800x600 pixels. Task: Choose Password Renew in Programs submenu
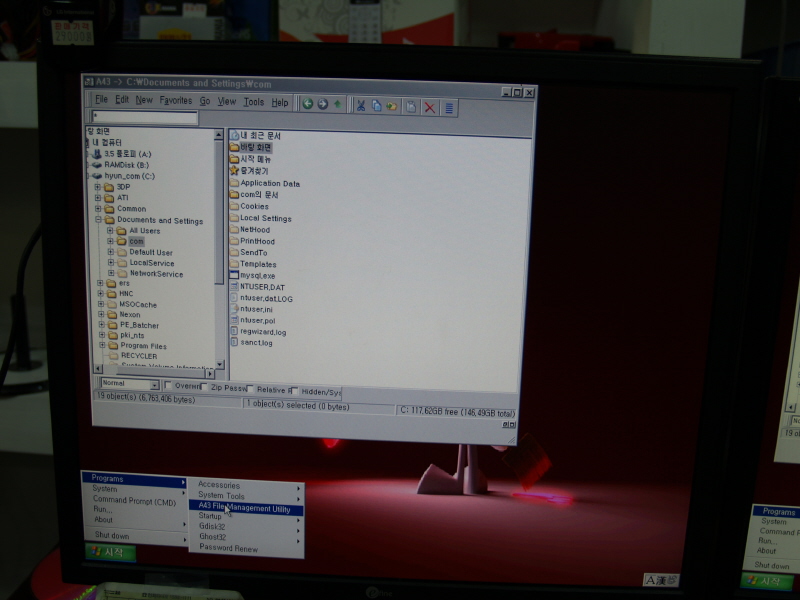pos(229,548)
